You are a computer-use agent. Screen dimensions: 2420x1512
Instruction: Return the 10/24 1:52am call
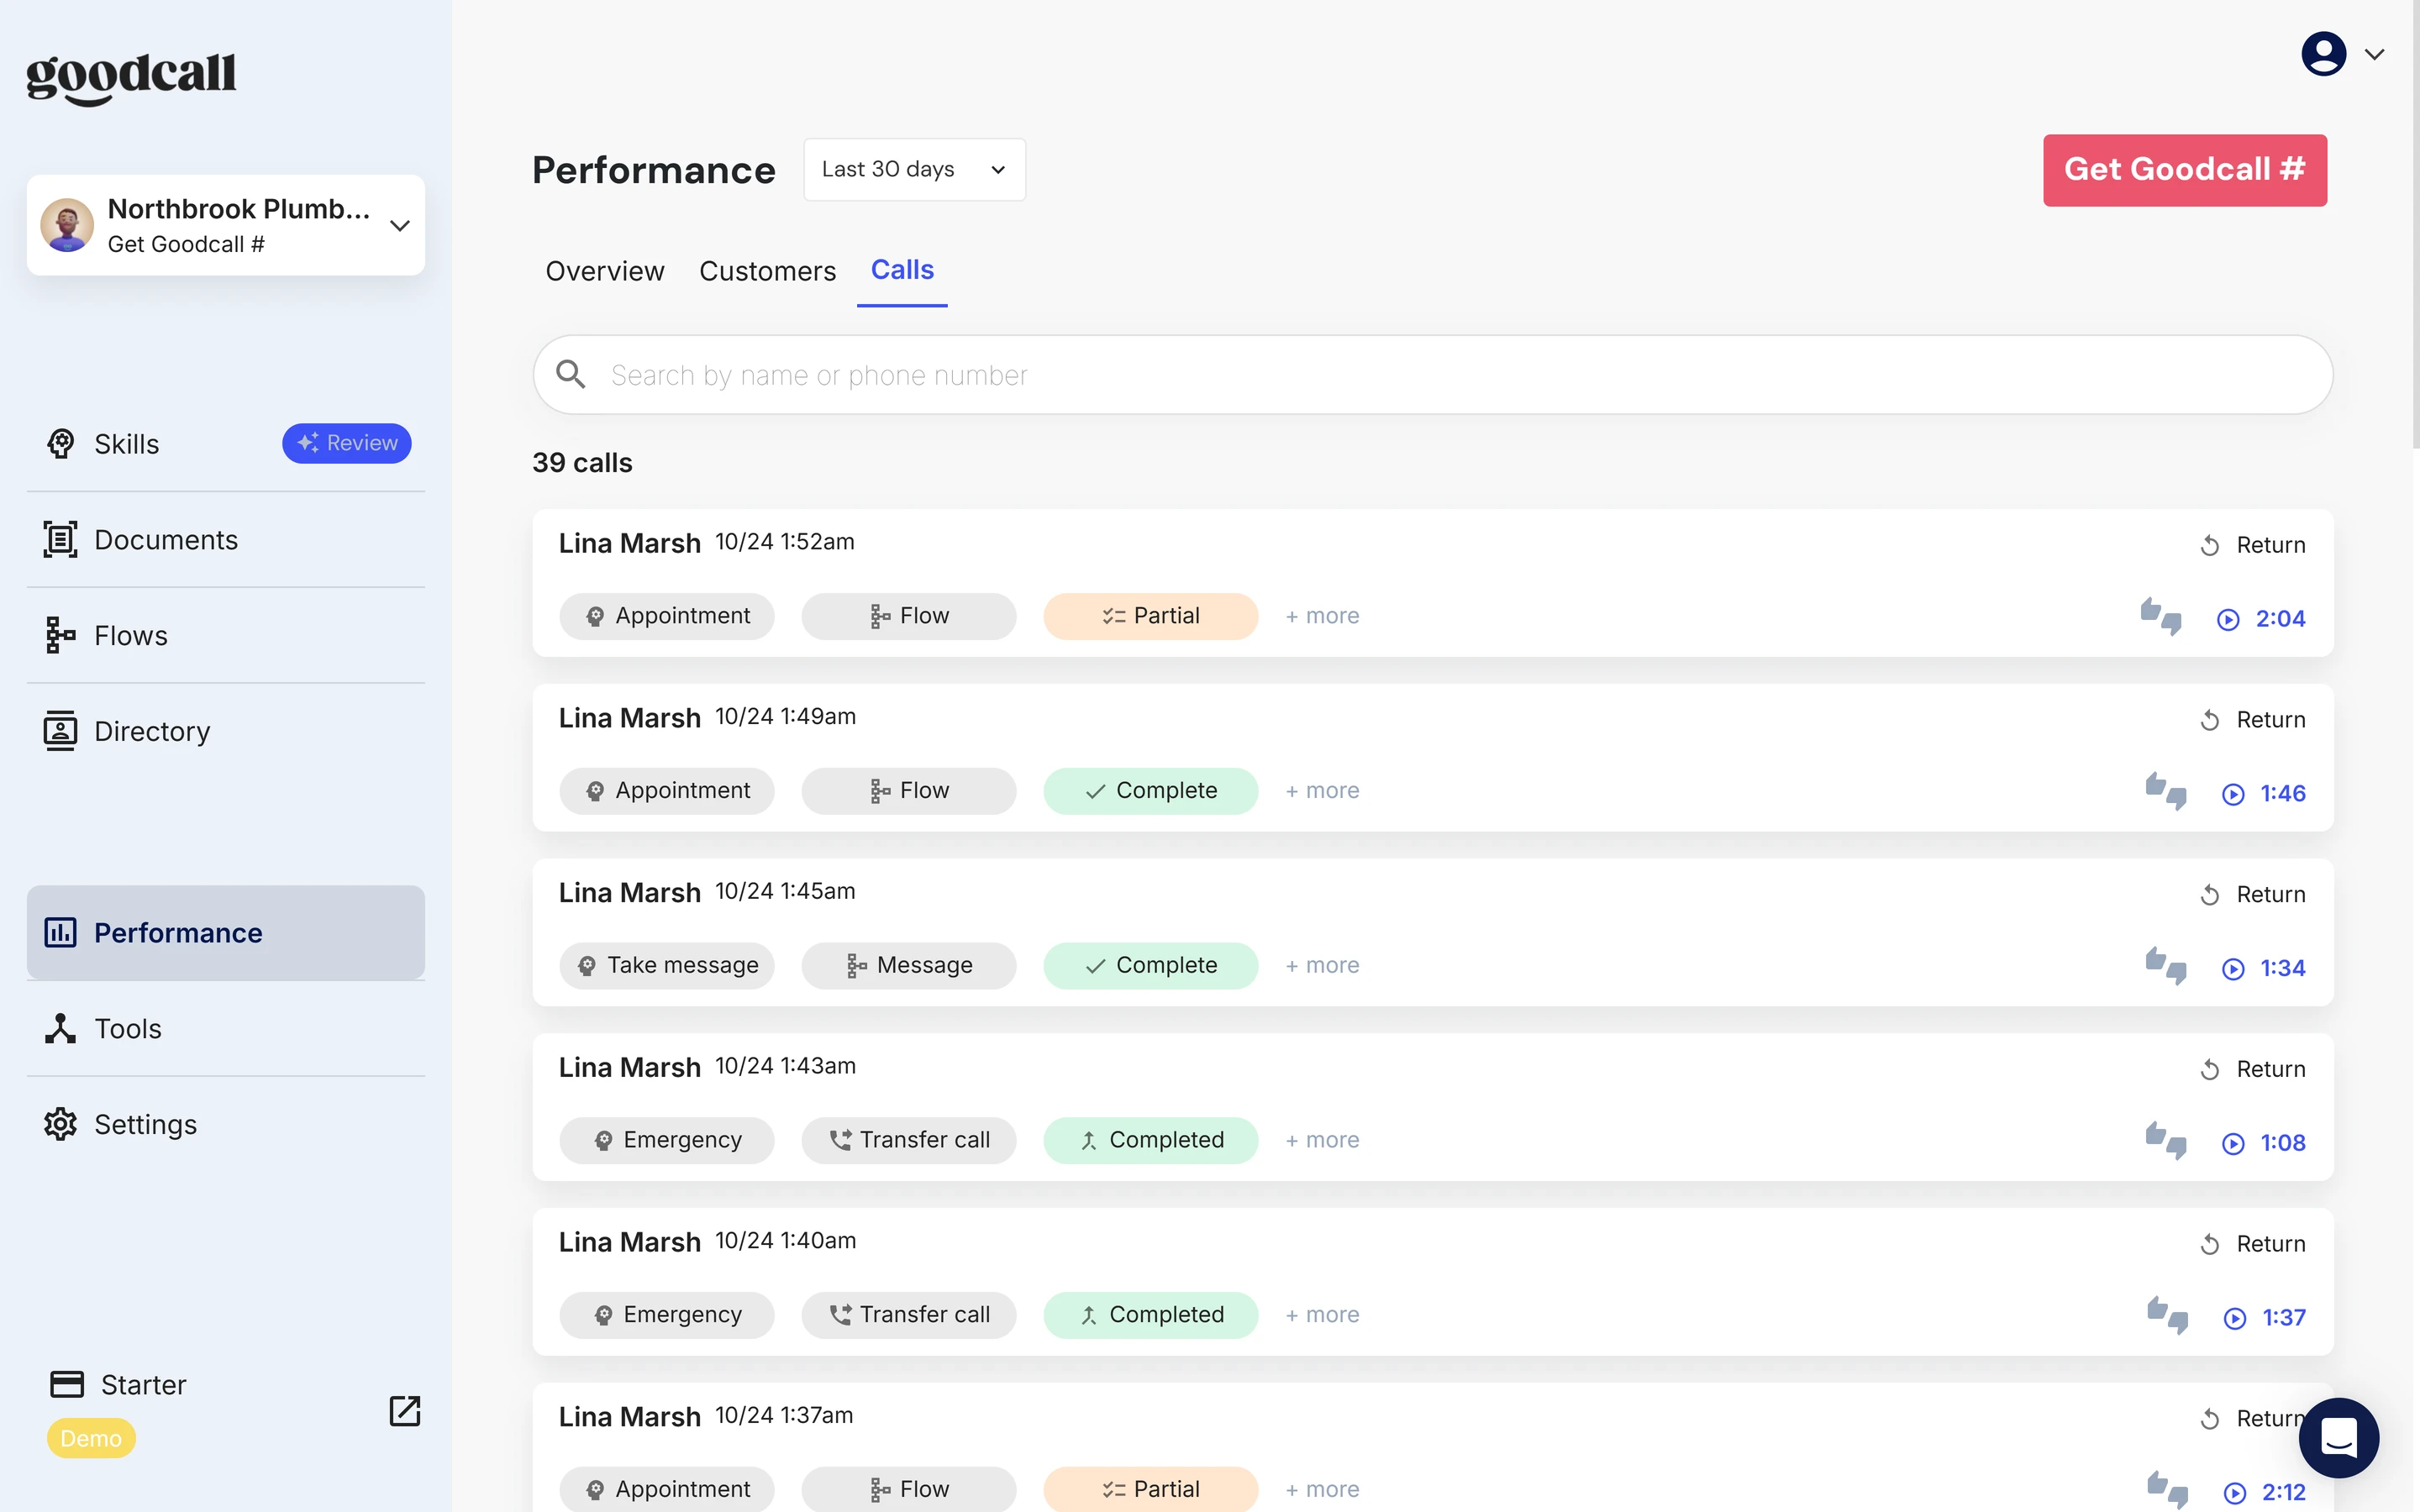2252,545
